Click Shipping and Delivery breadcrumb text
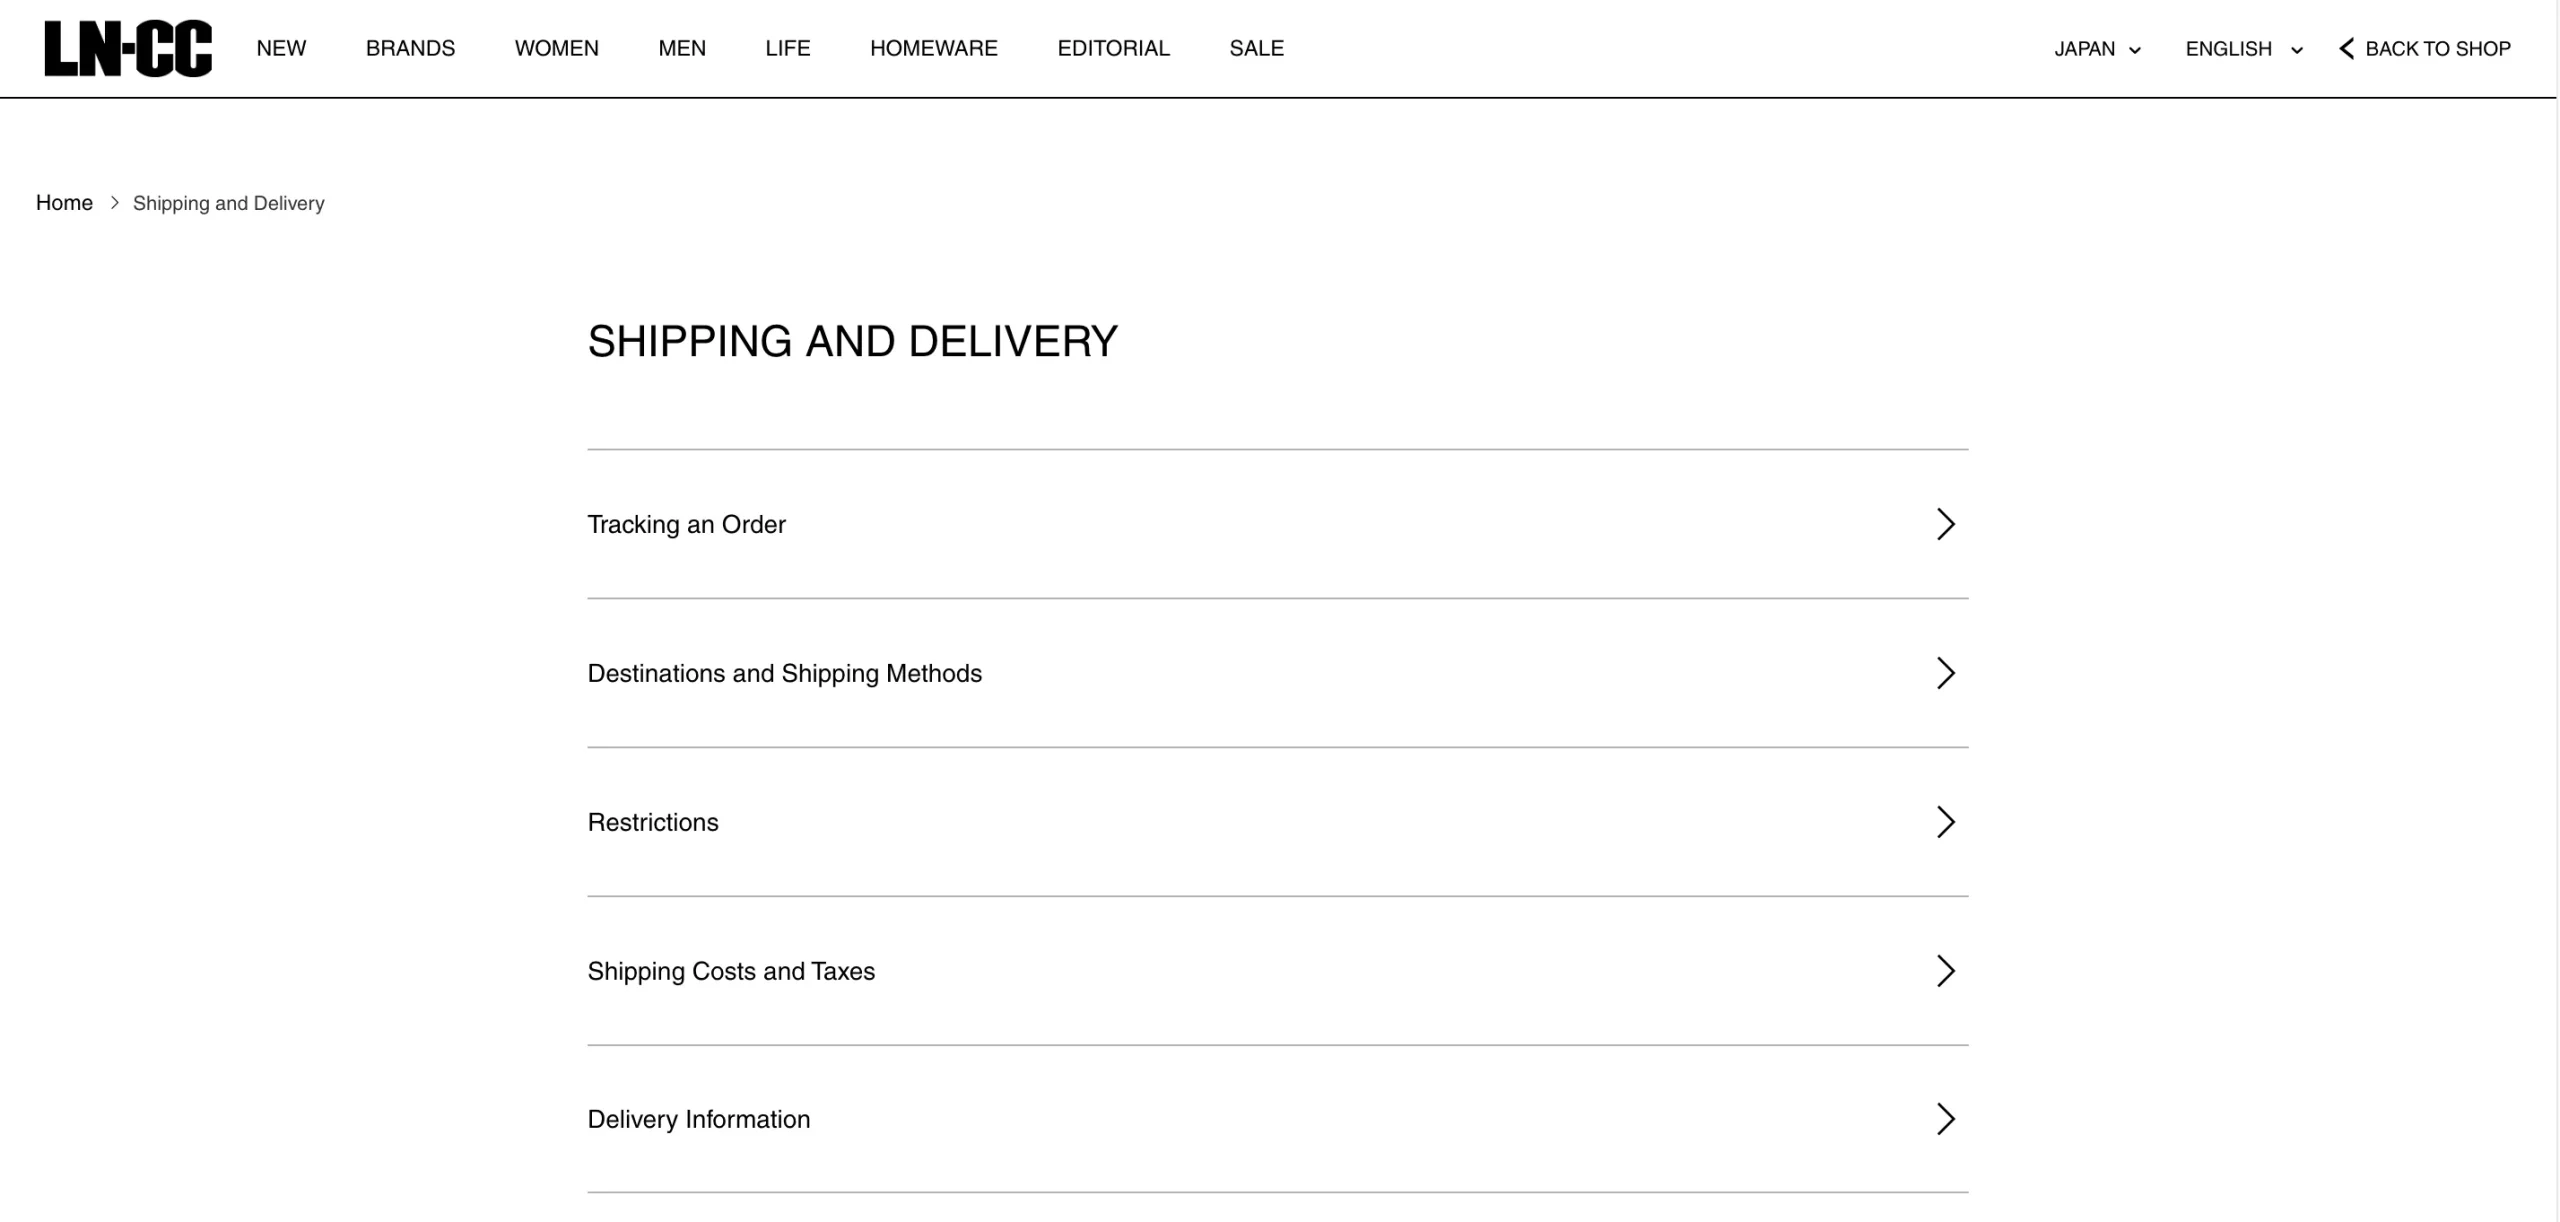This screenshot has width=2560, height=1222. pos(228,203)
